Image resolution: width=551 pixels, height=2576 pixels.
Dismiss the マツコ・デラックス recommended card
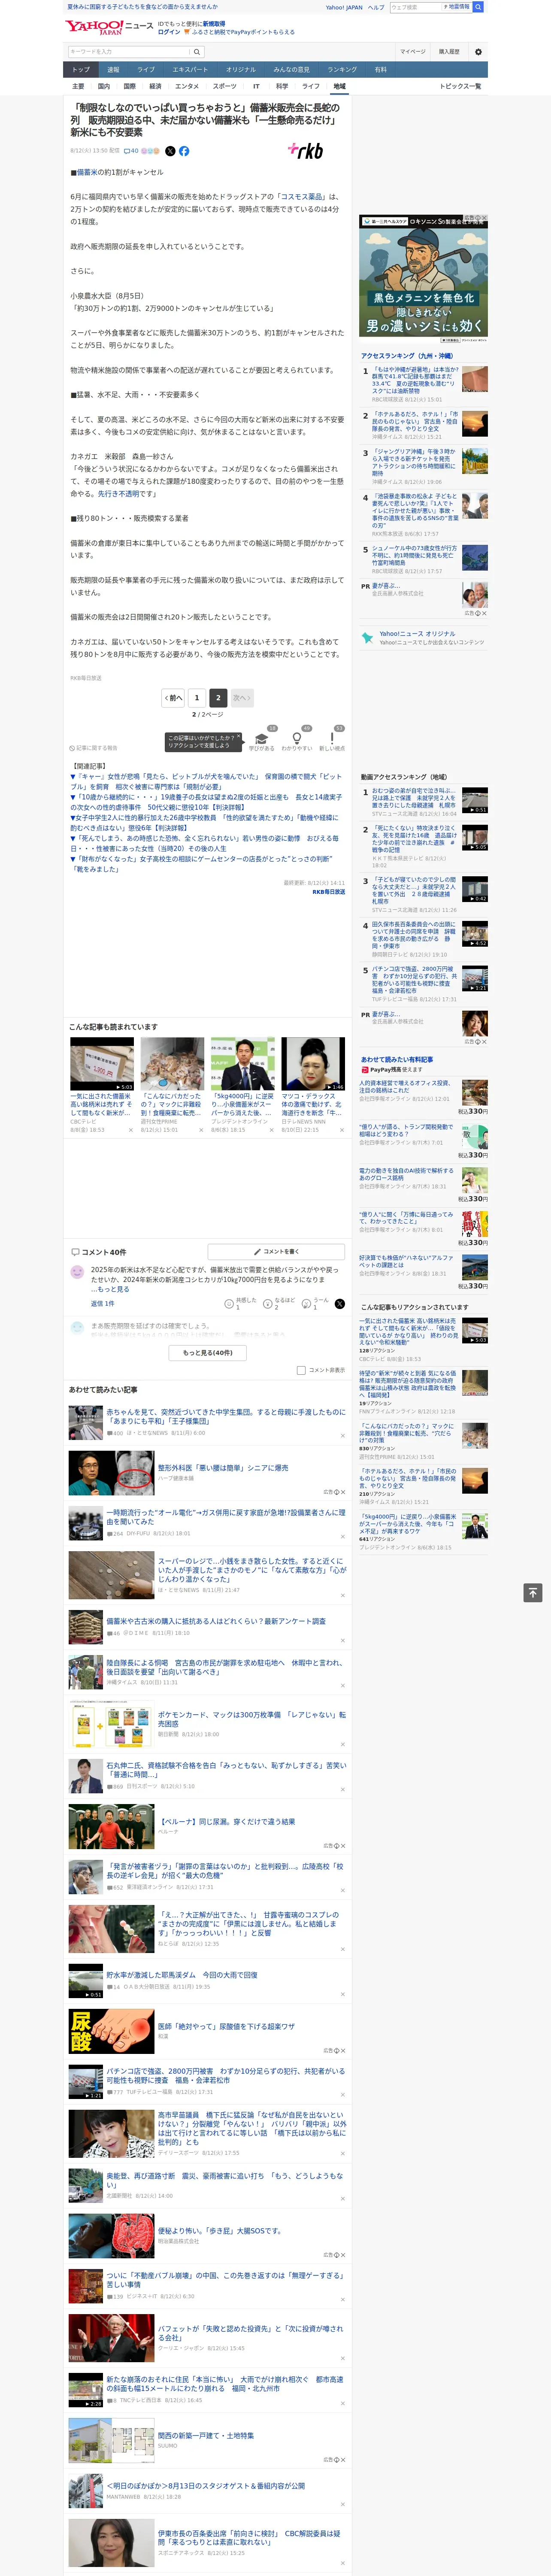tap(342, 1130)
